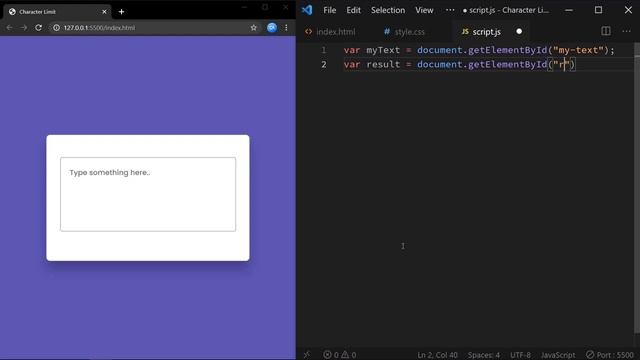This screenshot has height=360, width=640.
Task: View site information icon in address bar
Action: point(56,28)
